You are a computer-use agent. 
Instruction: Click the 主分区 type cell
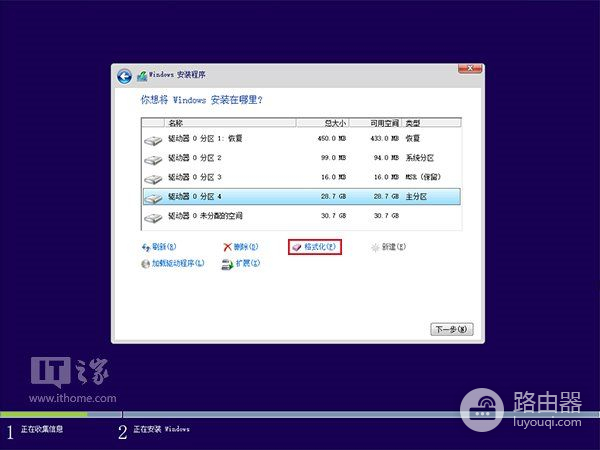click(416, 197)
